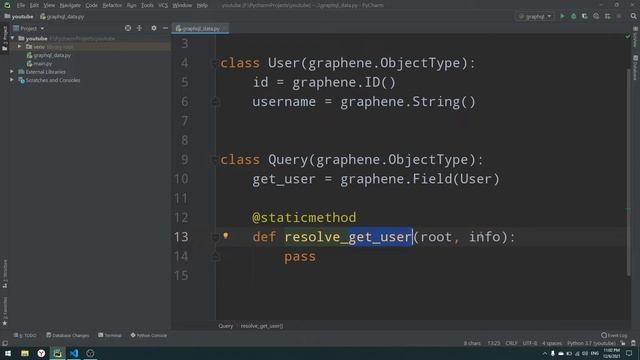
Task: Run the graphql configuration with green play icon
Action: click(562, 16)
